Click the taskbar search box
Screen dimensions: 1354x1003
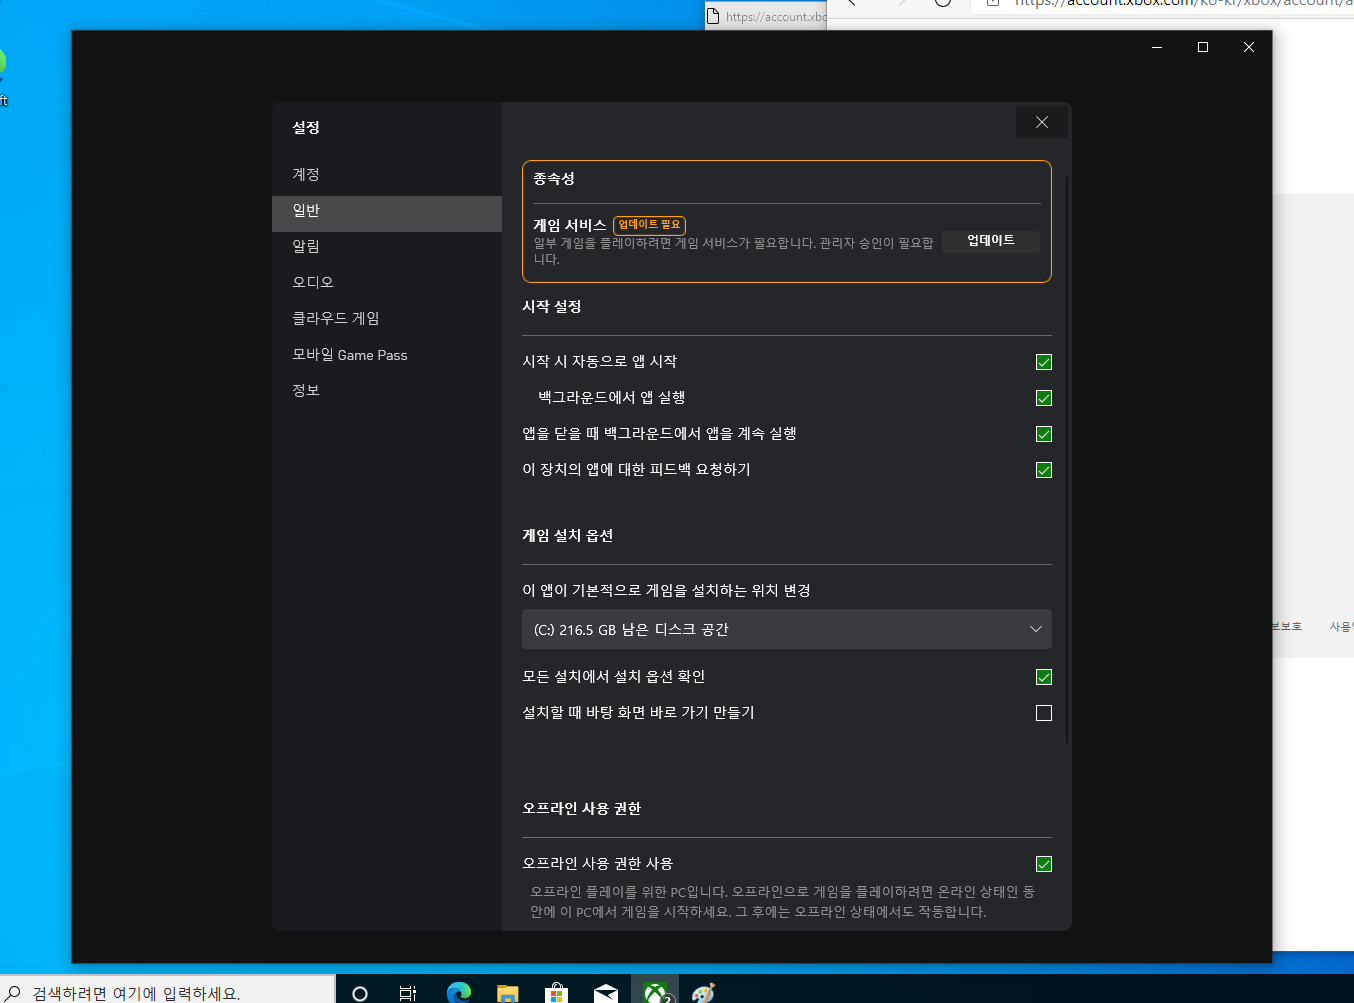pos(167,990)
